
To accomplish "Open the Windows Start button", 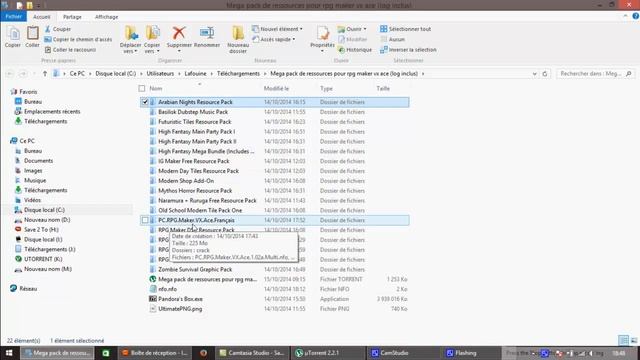I will point(9,353).
